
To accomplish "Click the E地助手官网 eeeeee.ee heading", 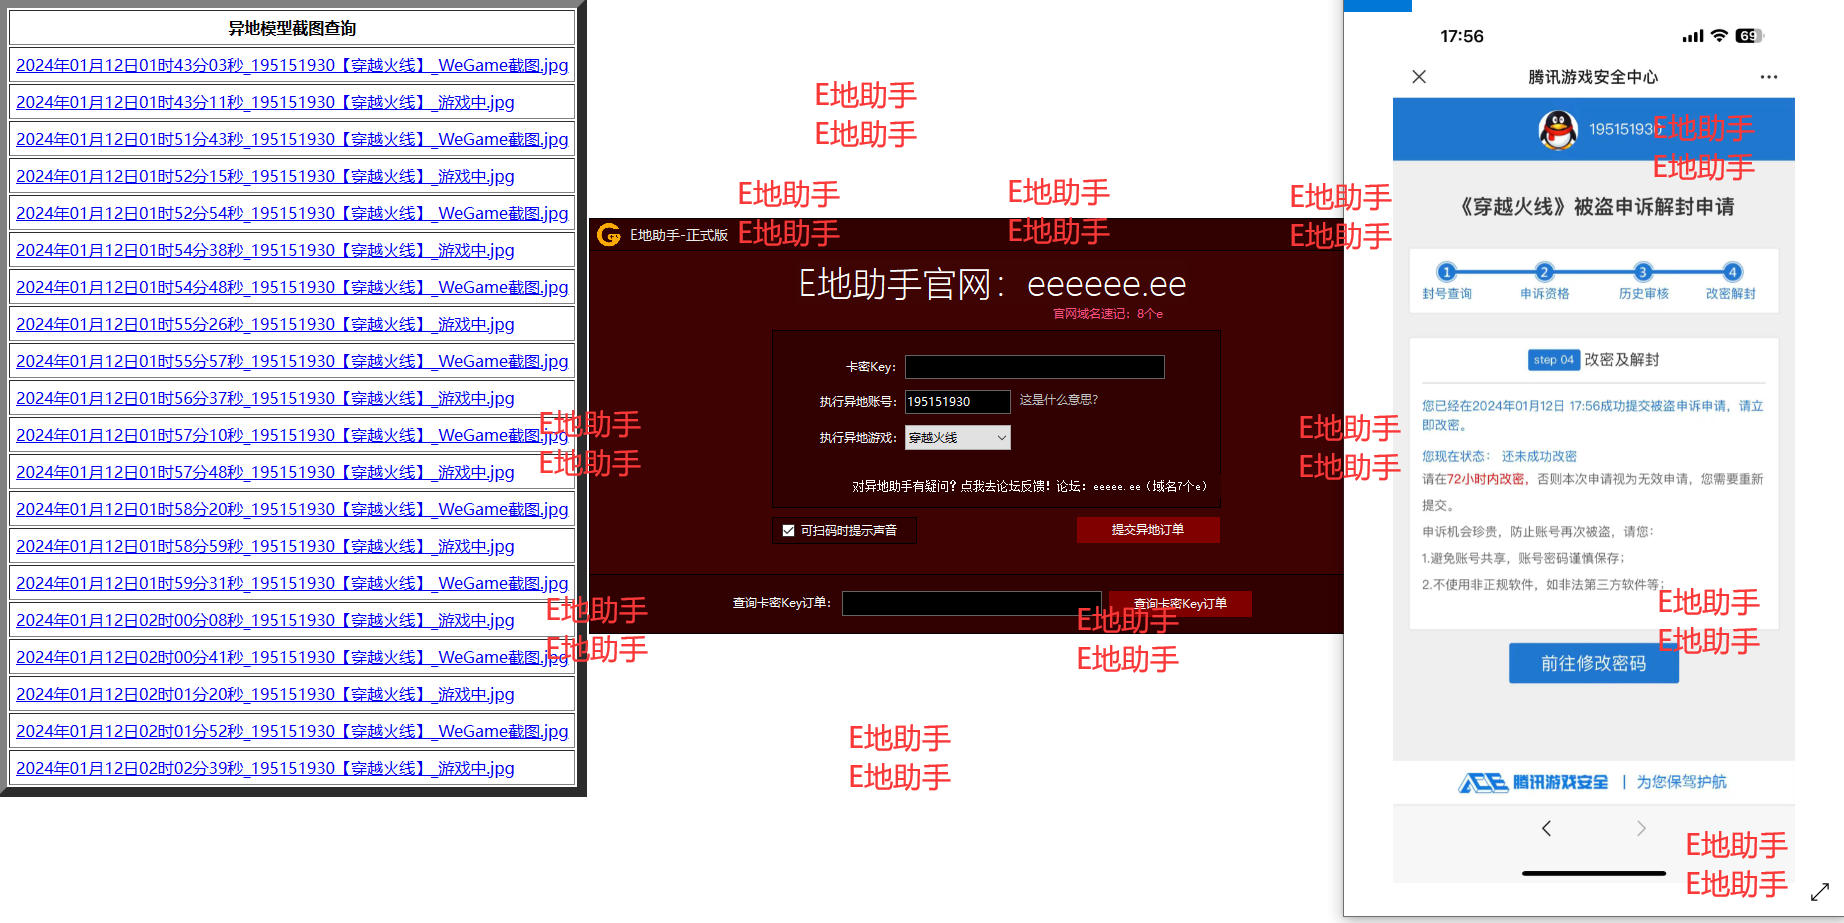I will coord(992,284).
